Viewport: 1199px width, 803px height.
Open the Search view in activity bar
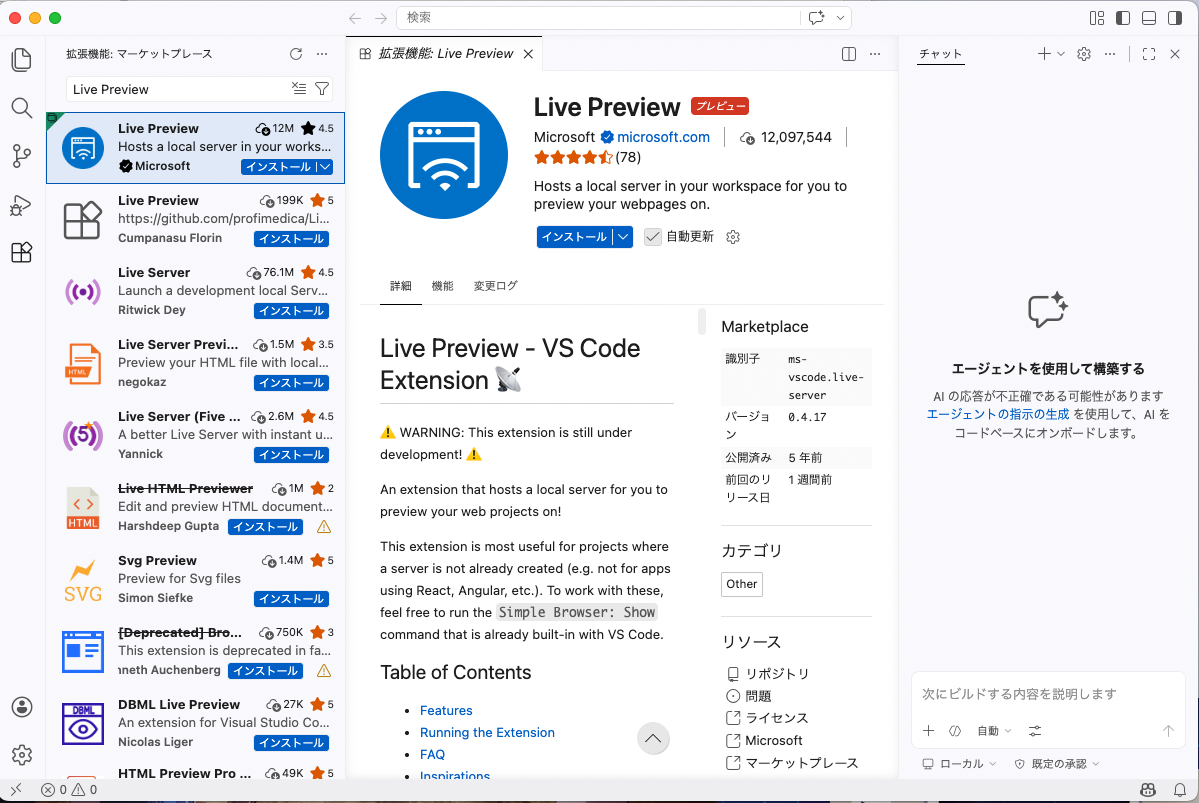coord(22,109)
